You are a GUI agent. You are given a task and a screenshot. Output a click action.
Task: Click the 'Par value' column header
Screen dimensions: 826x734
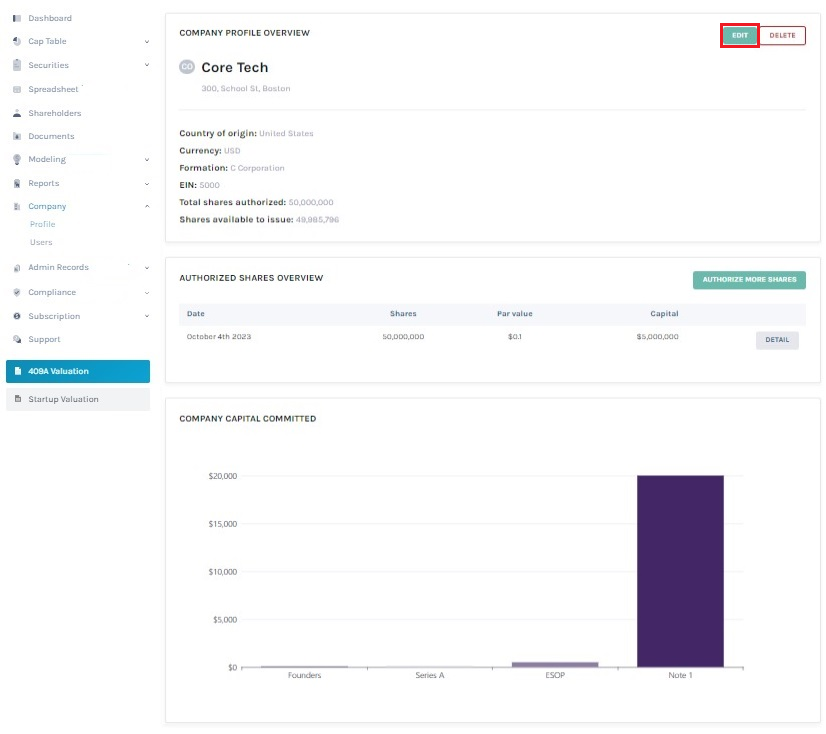click(x=515, y=314)
